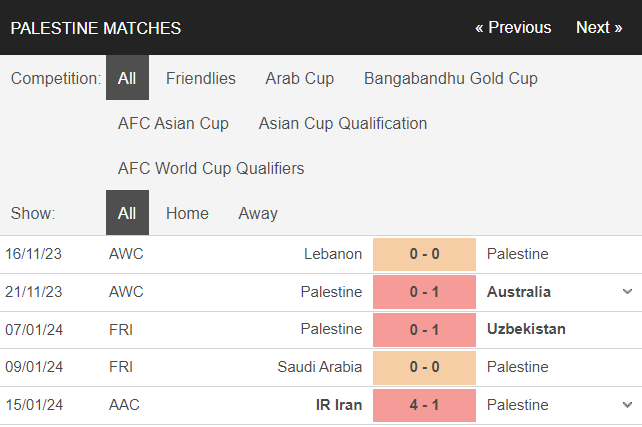The height and width of the screenshot is (427, 642).
Task: Show Away matches only
Action: point(258,213)
